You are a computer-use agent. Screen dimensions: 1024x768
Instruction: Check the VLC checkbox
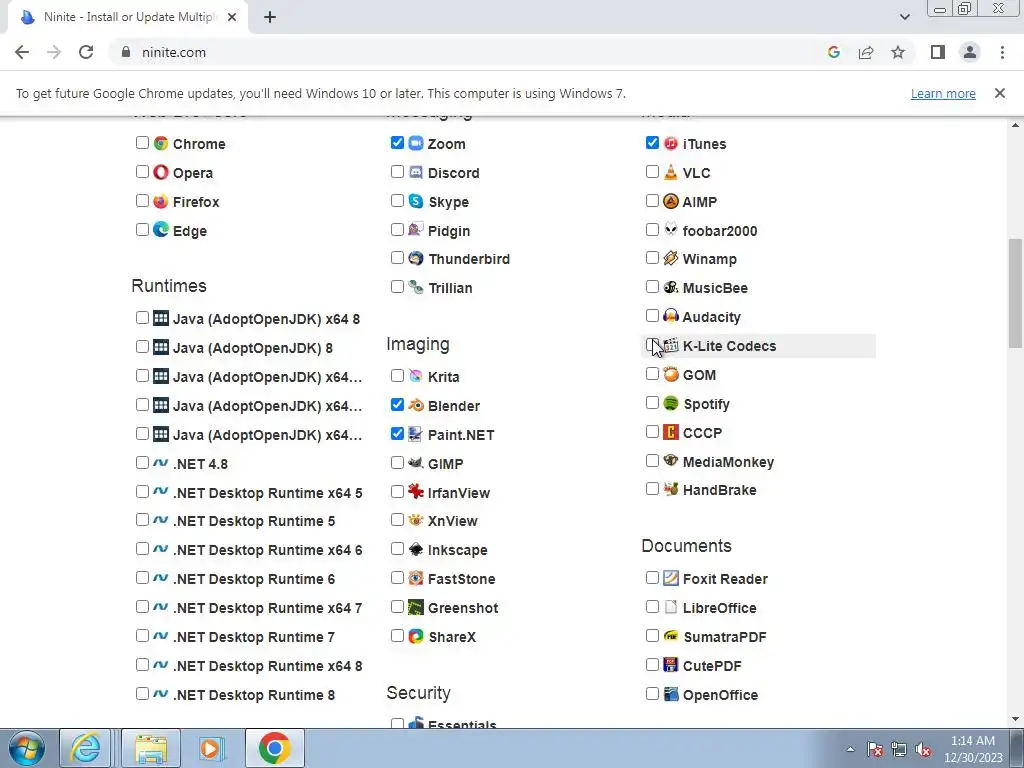click(652, 172)
